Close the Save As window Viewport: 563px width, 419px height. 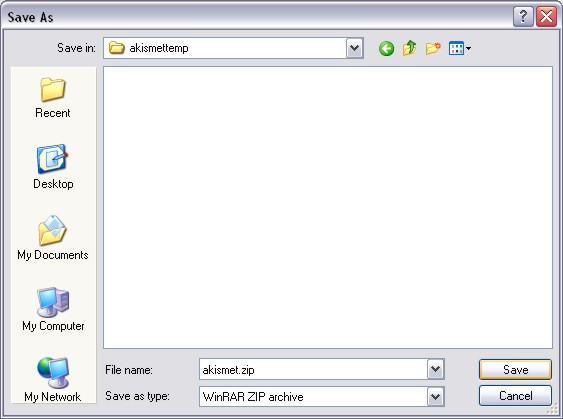546,17
